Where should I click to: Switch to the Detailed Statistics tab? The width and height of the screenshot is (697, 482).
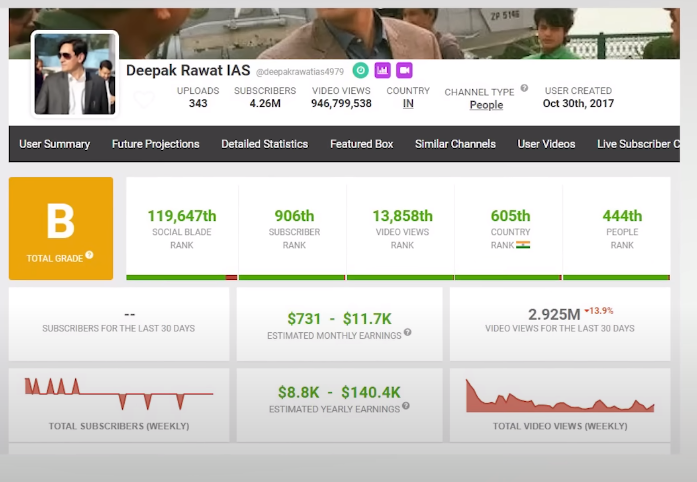[x=264, y=144]
